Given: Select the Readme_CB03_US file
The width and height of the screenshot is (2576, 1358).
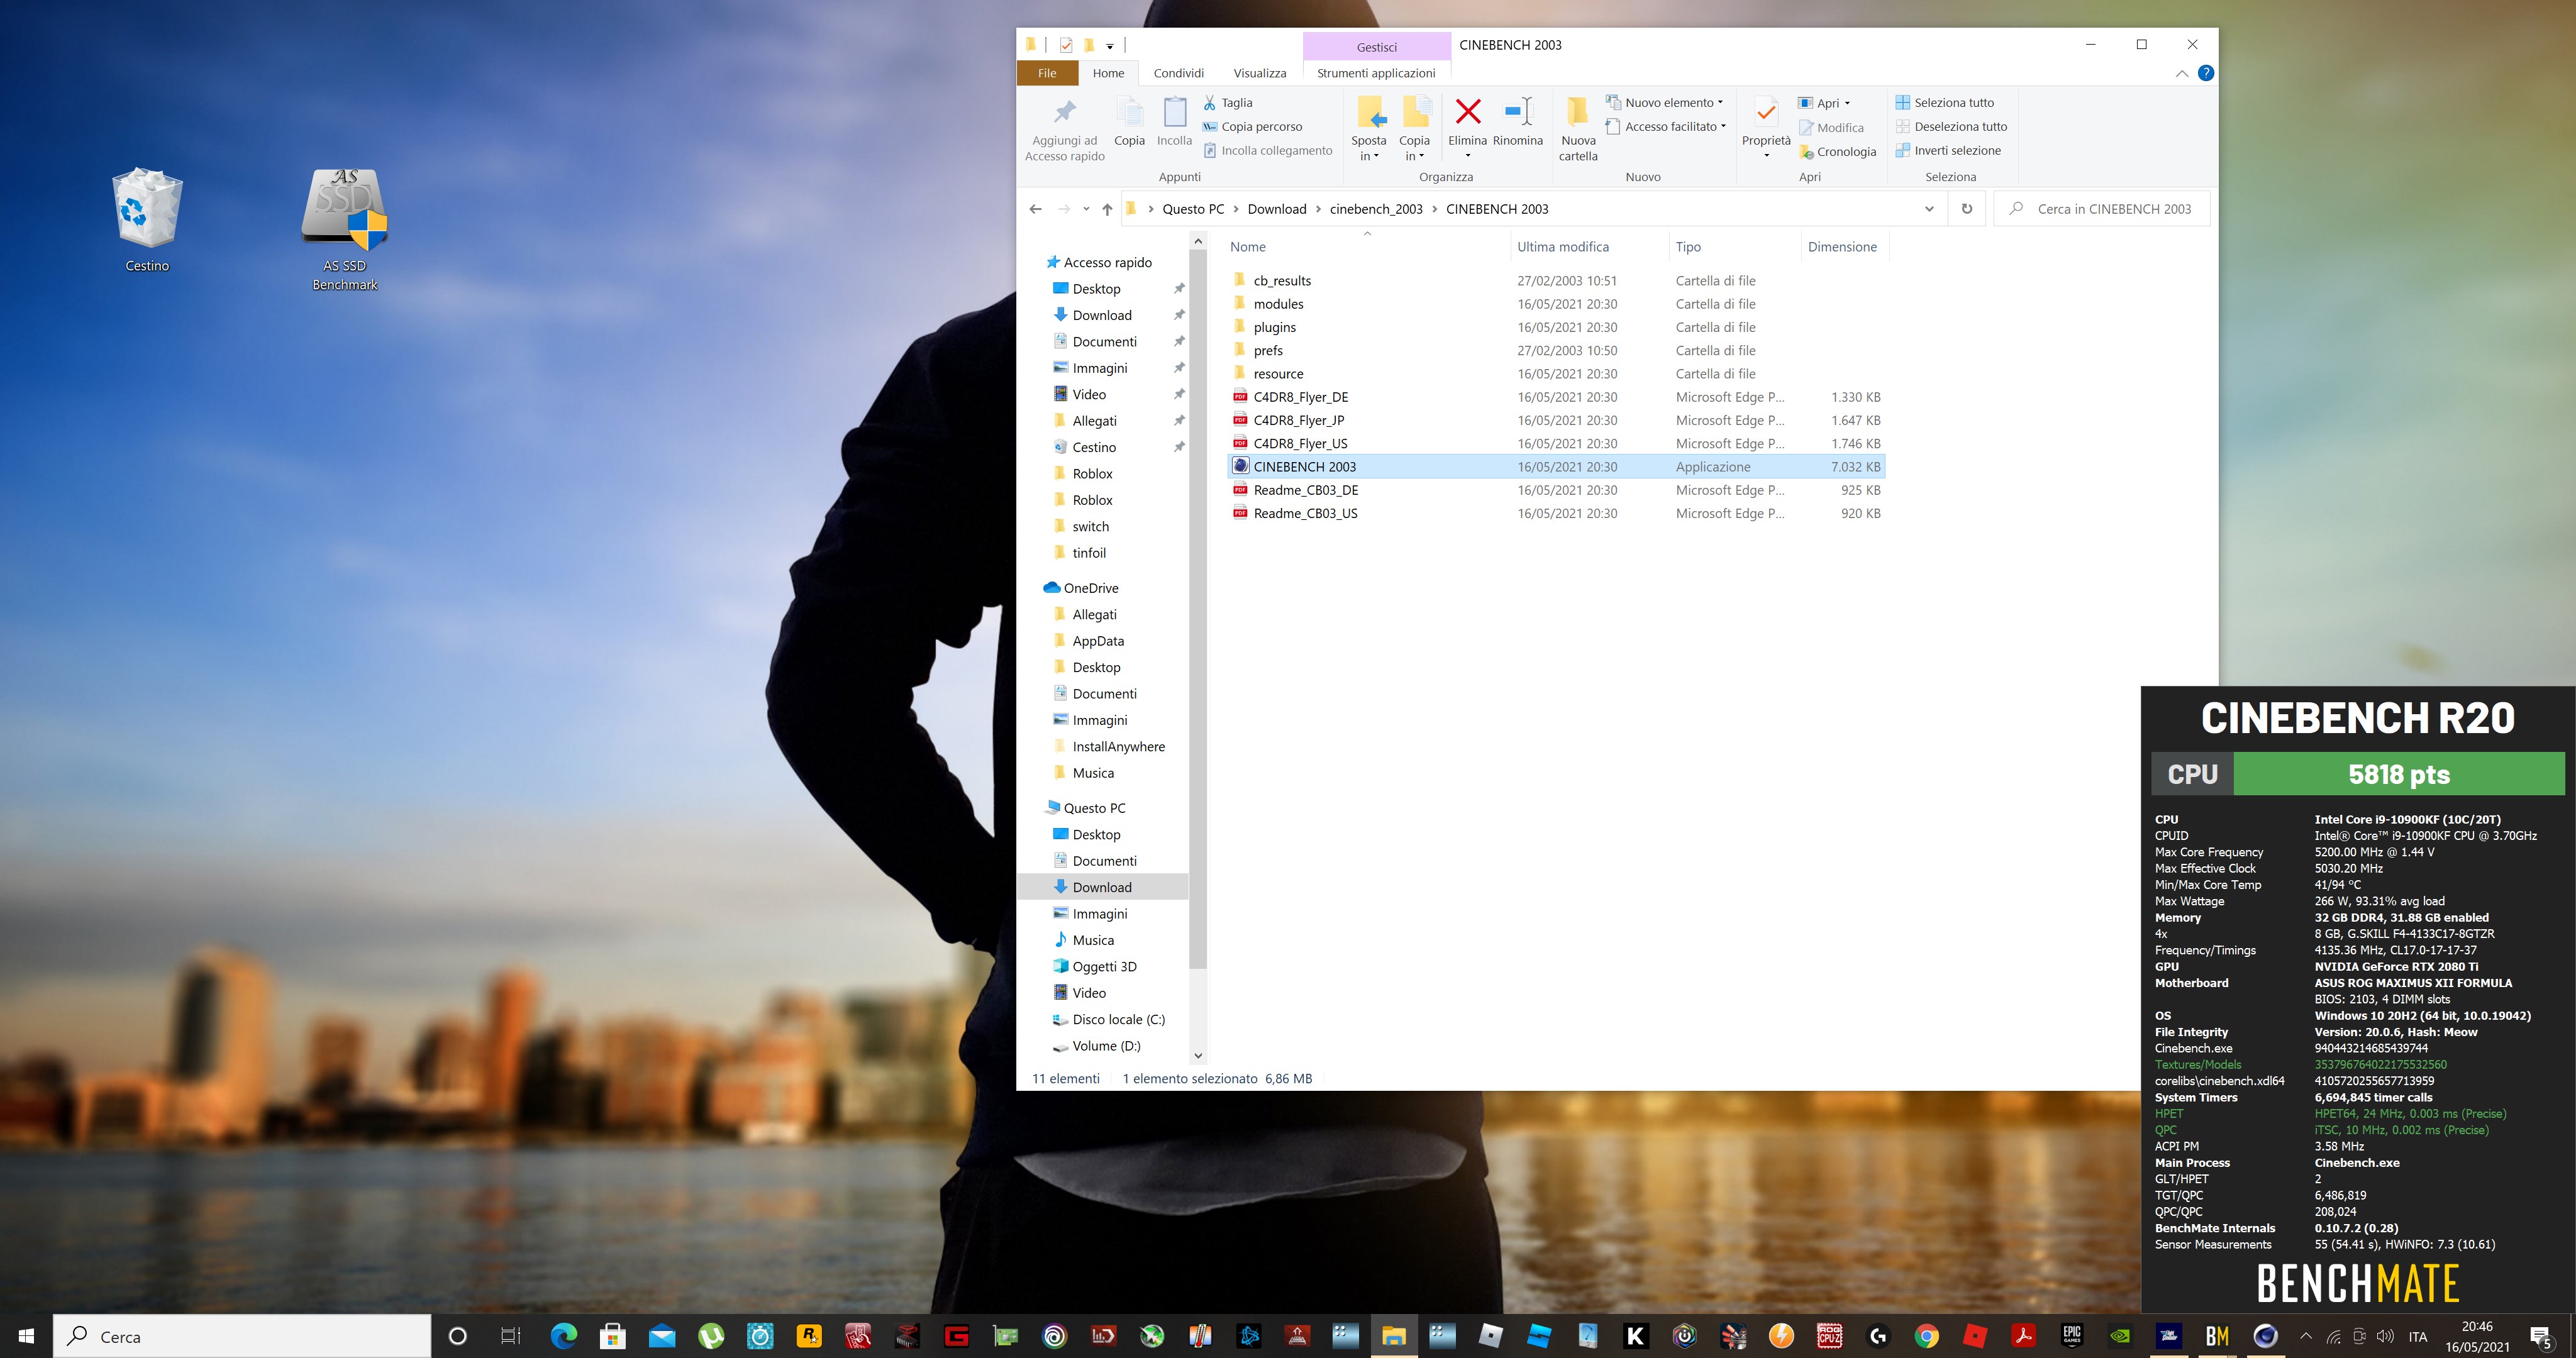Looking at the screenshot, I should (x=1556, y=513).
